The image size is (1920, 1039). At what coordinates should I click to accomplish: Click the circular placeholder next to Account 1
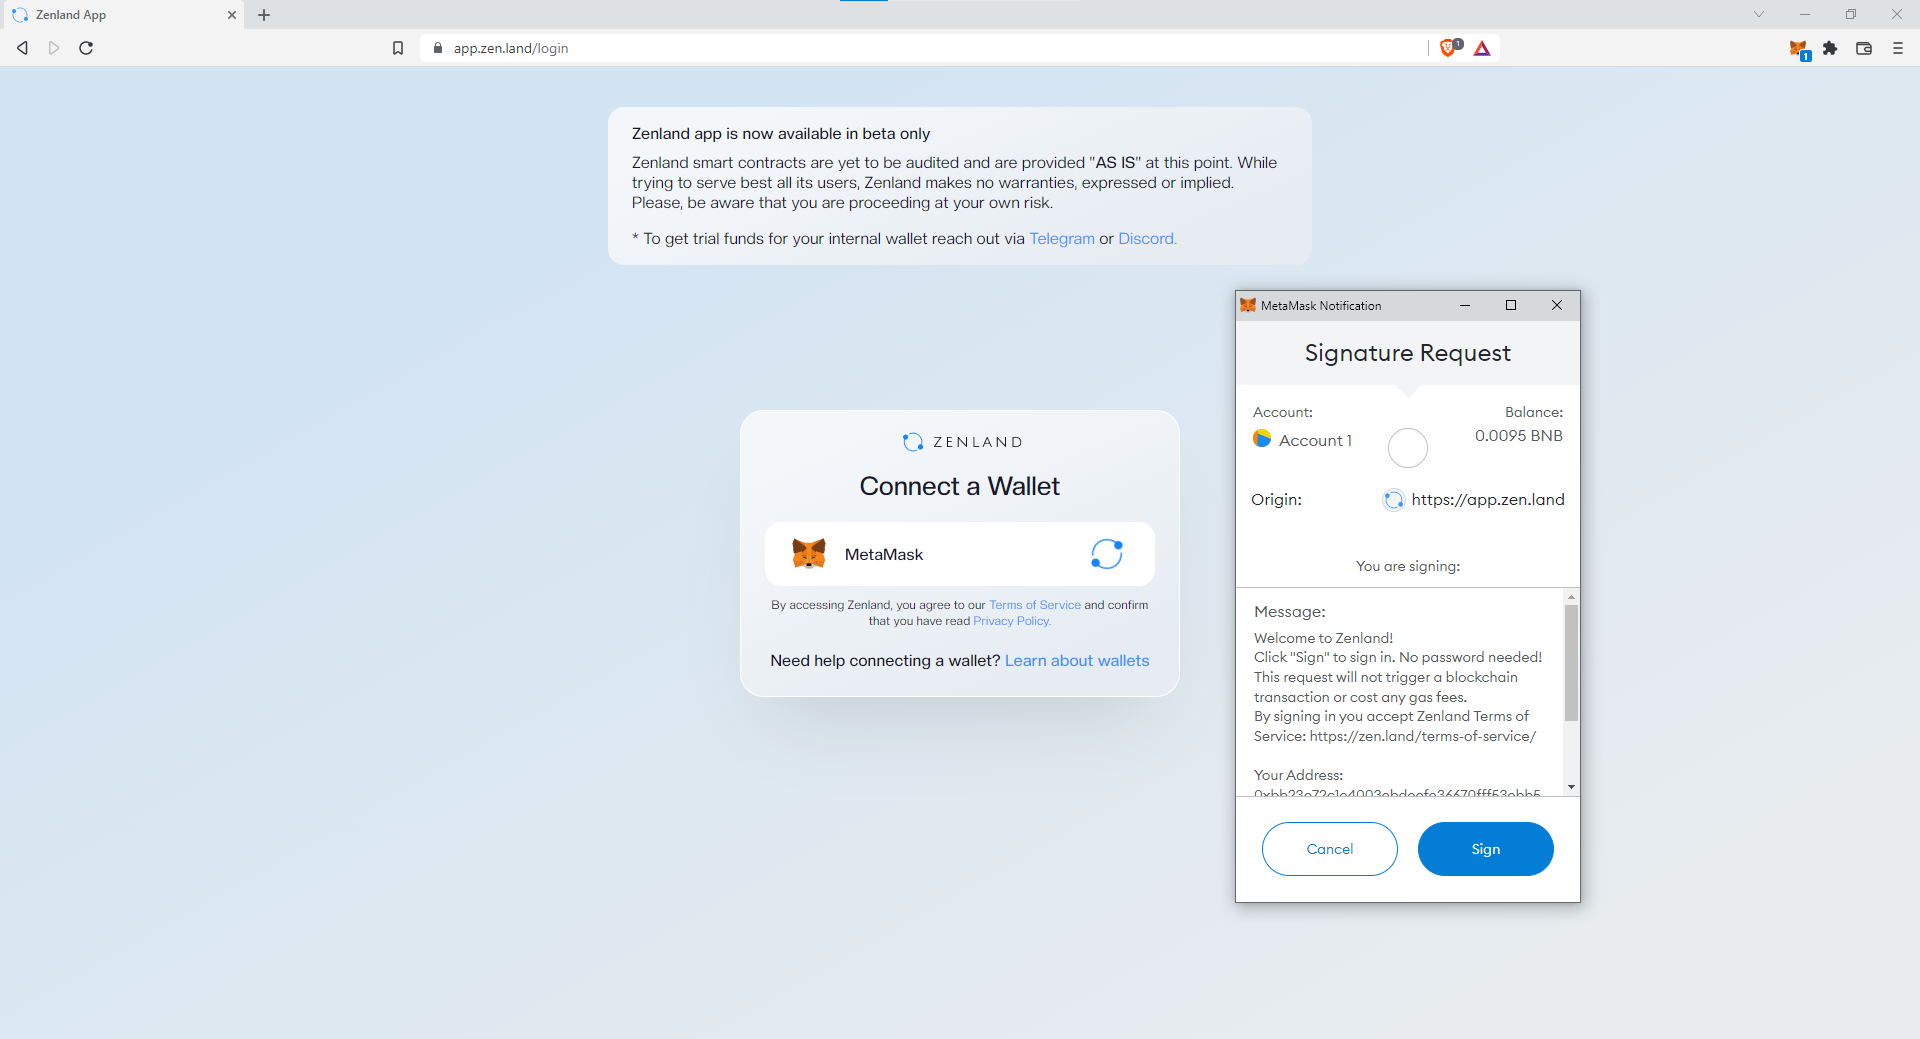(1408, 448)
